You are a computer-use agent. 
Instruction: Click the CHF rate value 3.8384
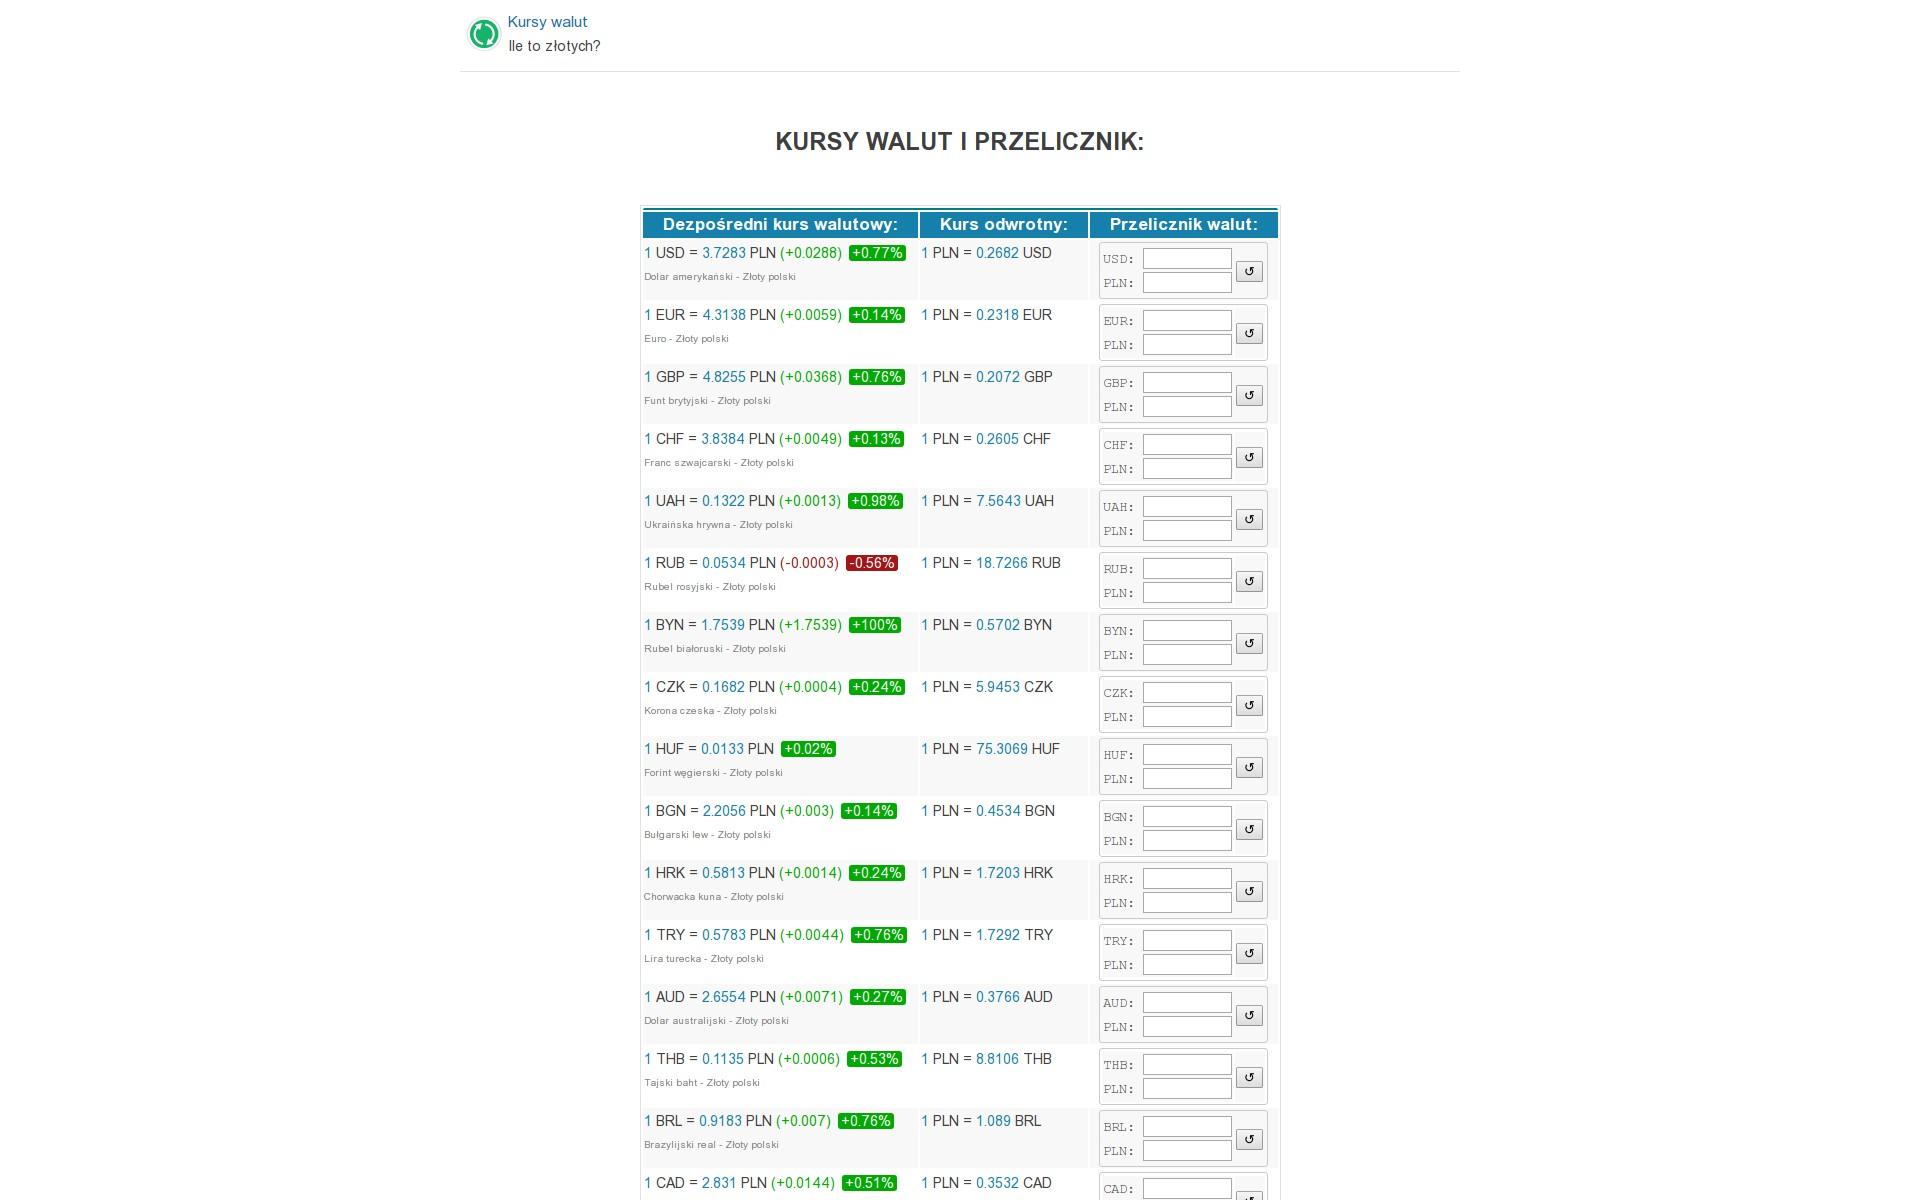click(x=723, y=439)
